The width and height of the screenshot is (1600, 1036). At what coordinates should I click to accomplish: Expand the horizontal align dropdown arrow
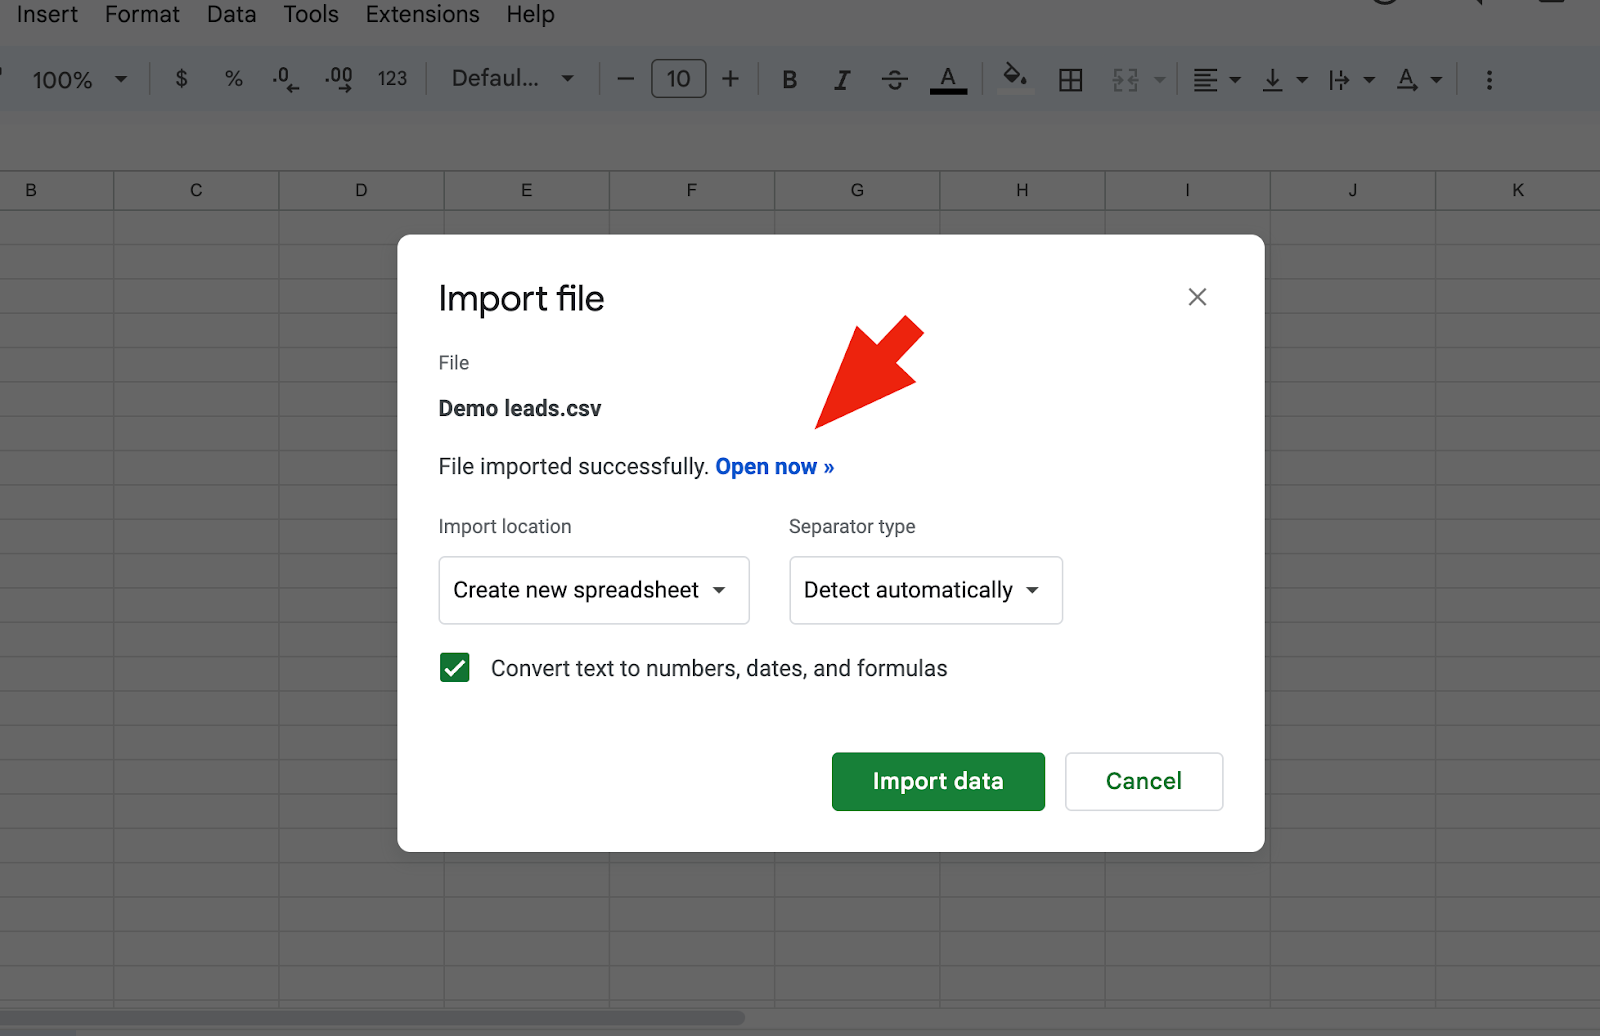pyautogui.click(x=1236, y=80)
